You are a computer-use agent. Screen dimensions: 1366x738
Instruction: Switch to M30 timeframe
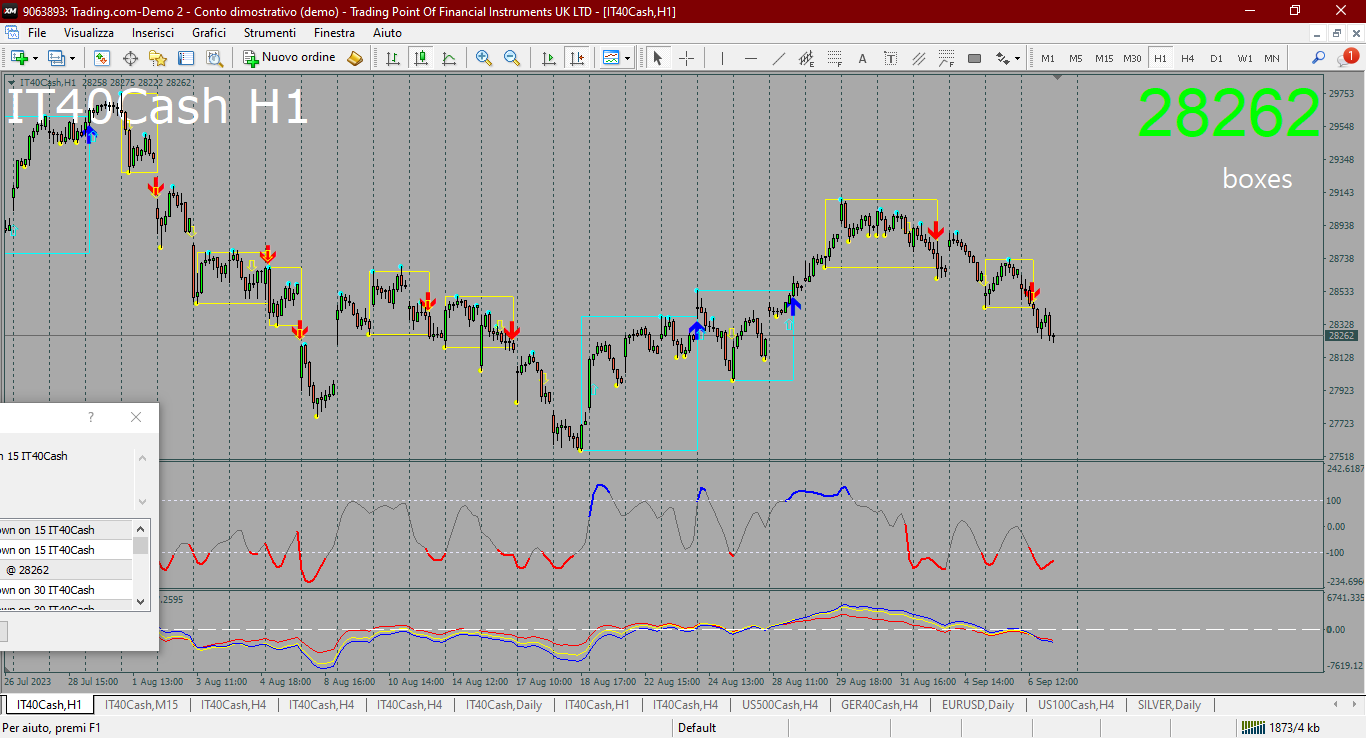pos(1132,58)
